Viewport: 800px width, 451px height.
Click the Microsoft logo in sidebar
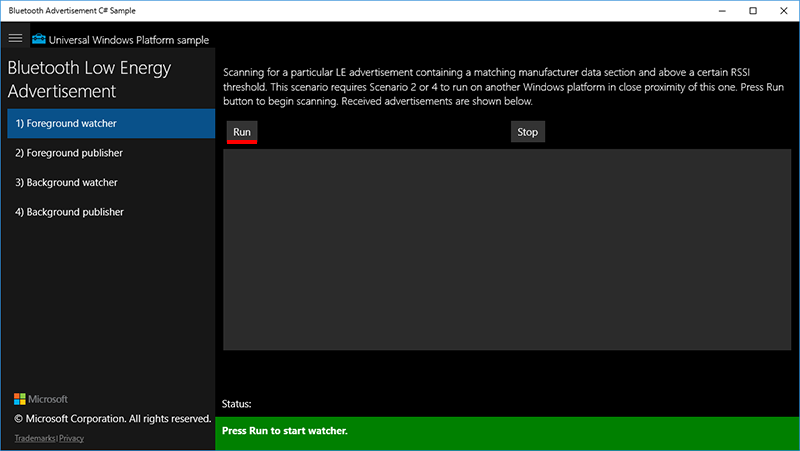click(41, 399)
